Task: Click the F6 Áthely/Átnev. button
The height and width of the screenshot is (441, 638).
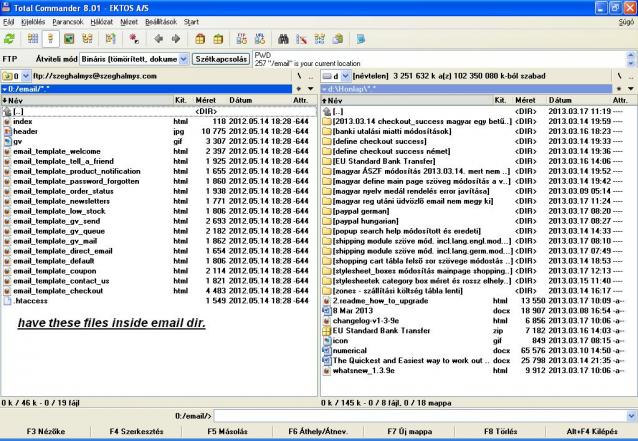Action: pos(318,431)
